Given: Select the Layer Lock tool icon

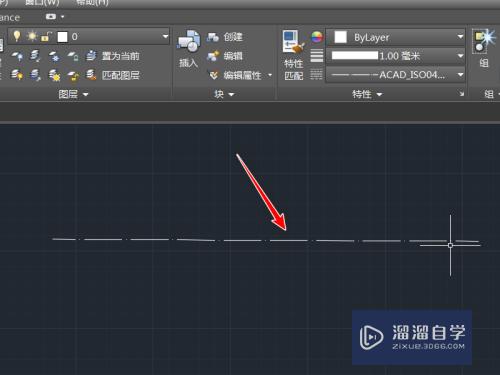Looking at the screenshot, I should [73, 56].
